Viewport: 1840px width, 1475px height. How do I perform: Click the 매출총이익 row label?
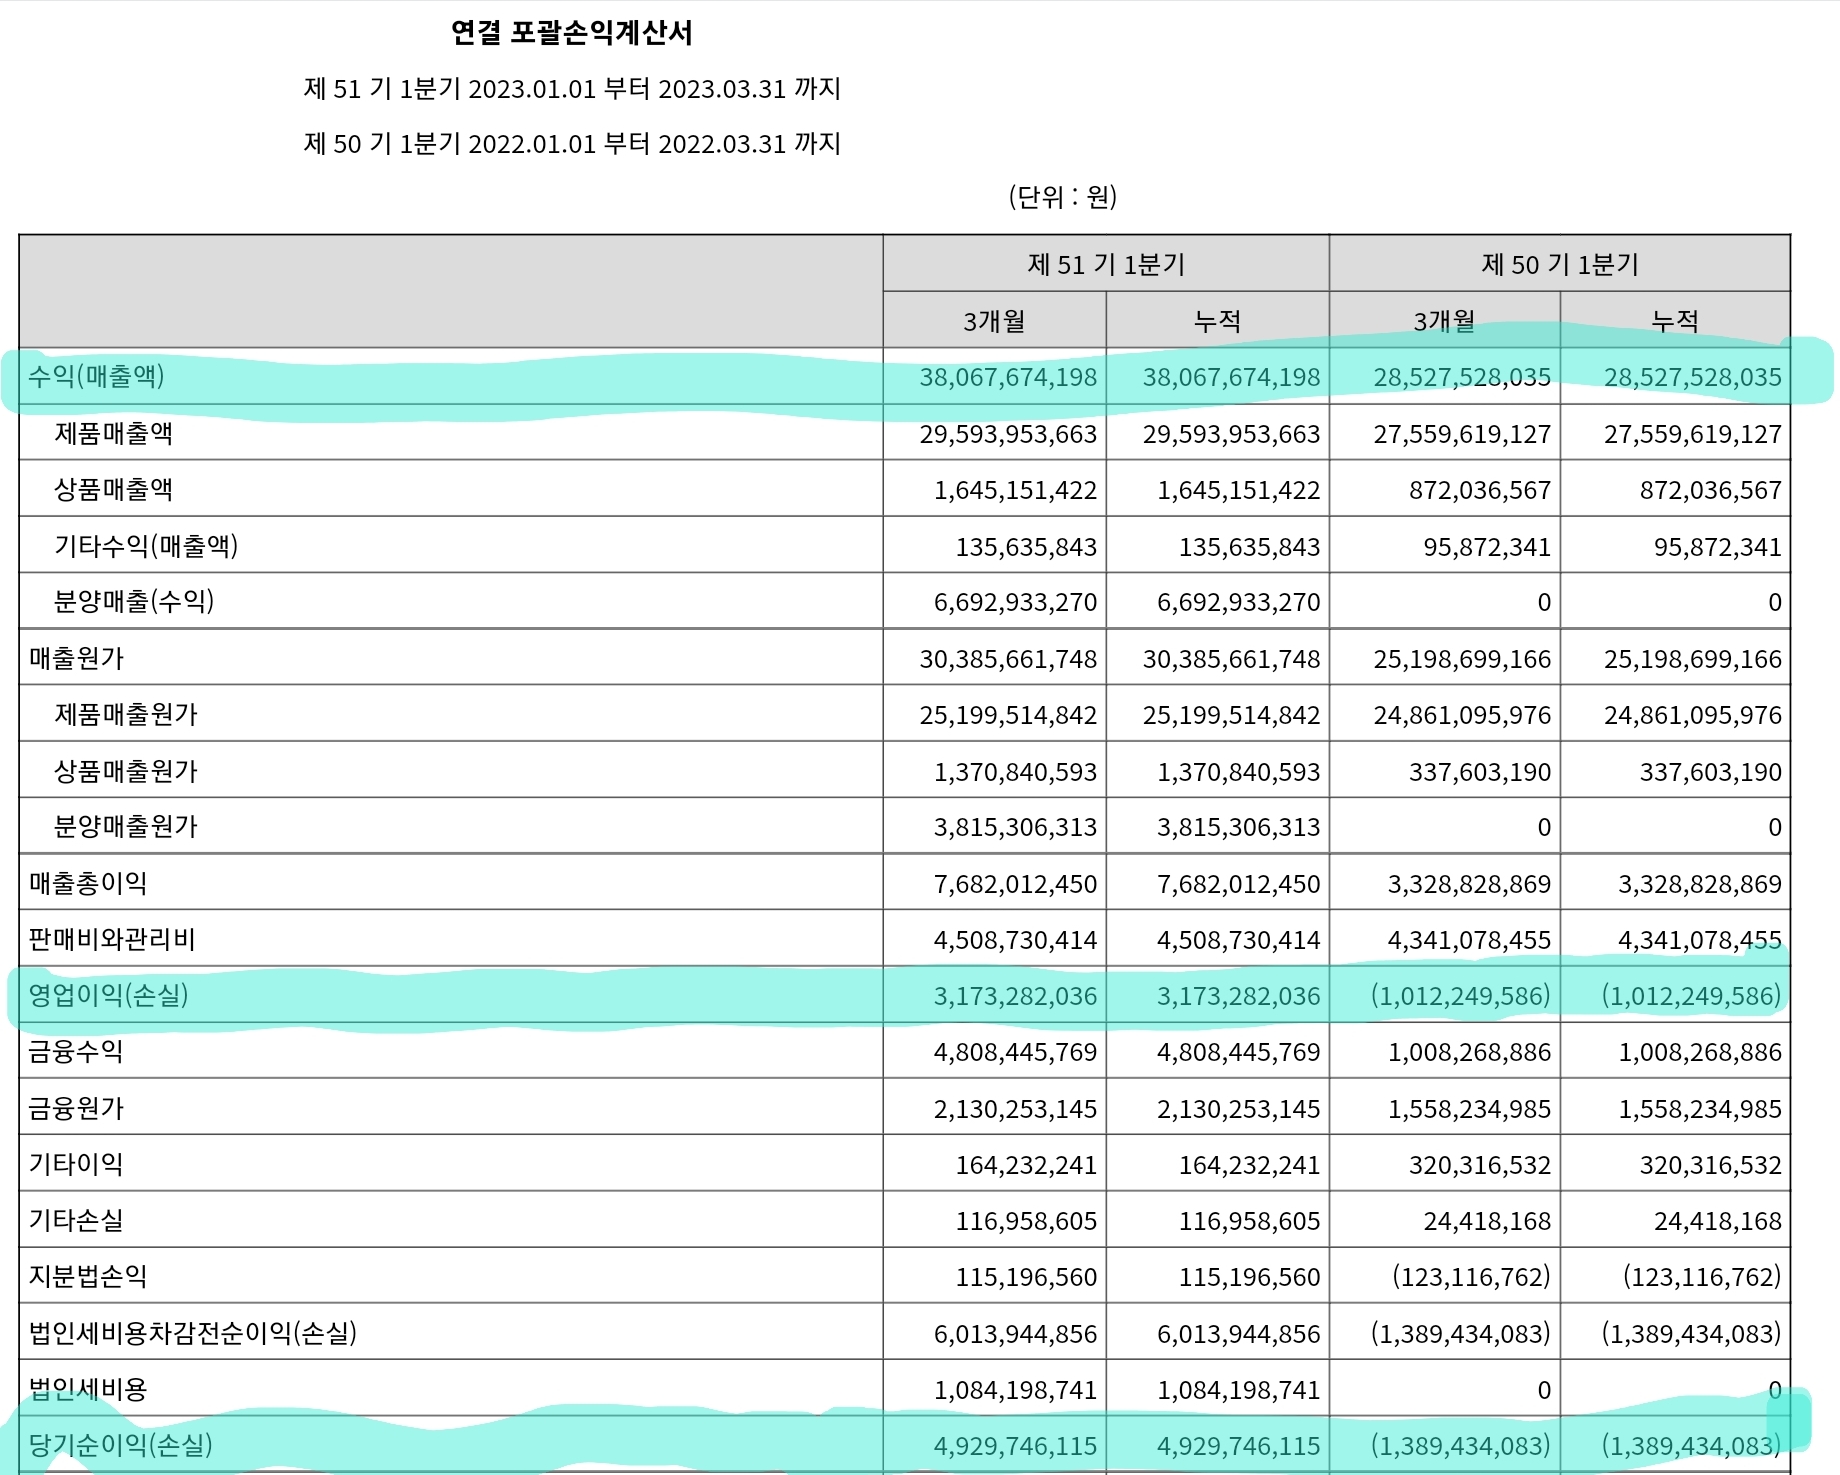pyautogui.click(x=88, y=883)
